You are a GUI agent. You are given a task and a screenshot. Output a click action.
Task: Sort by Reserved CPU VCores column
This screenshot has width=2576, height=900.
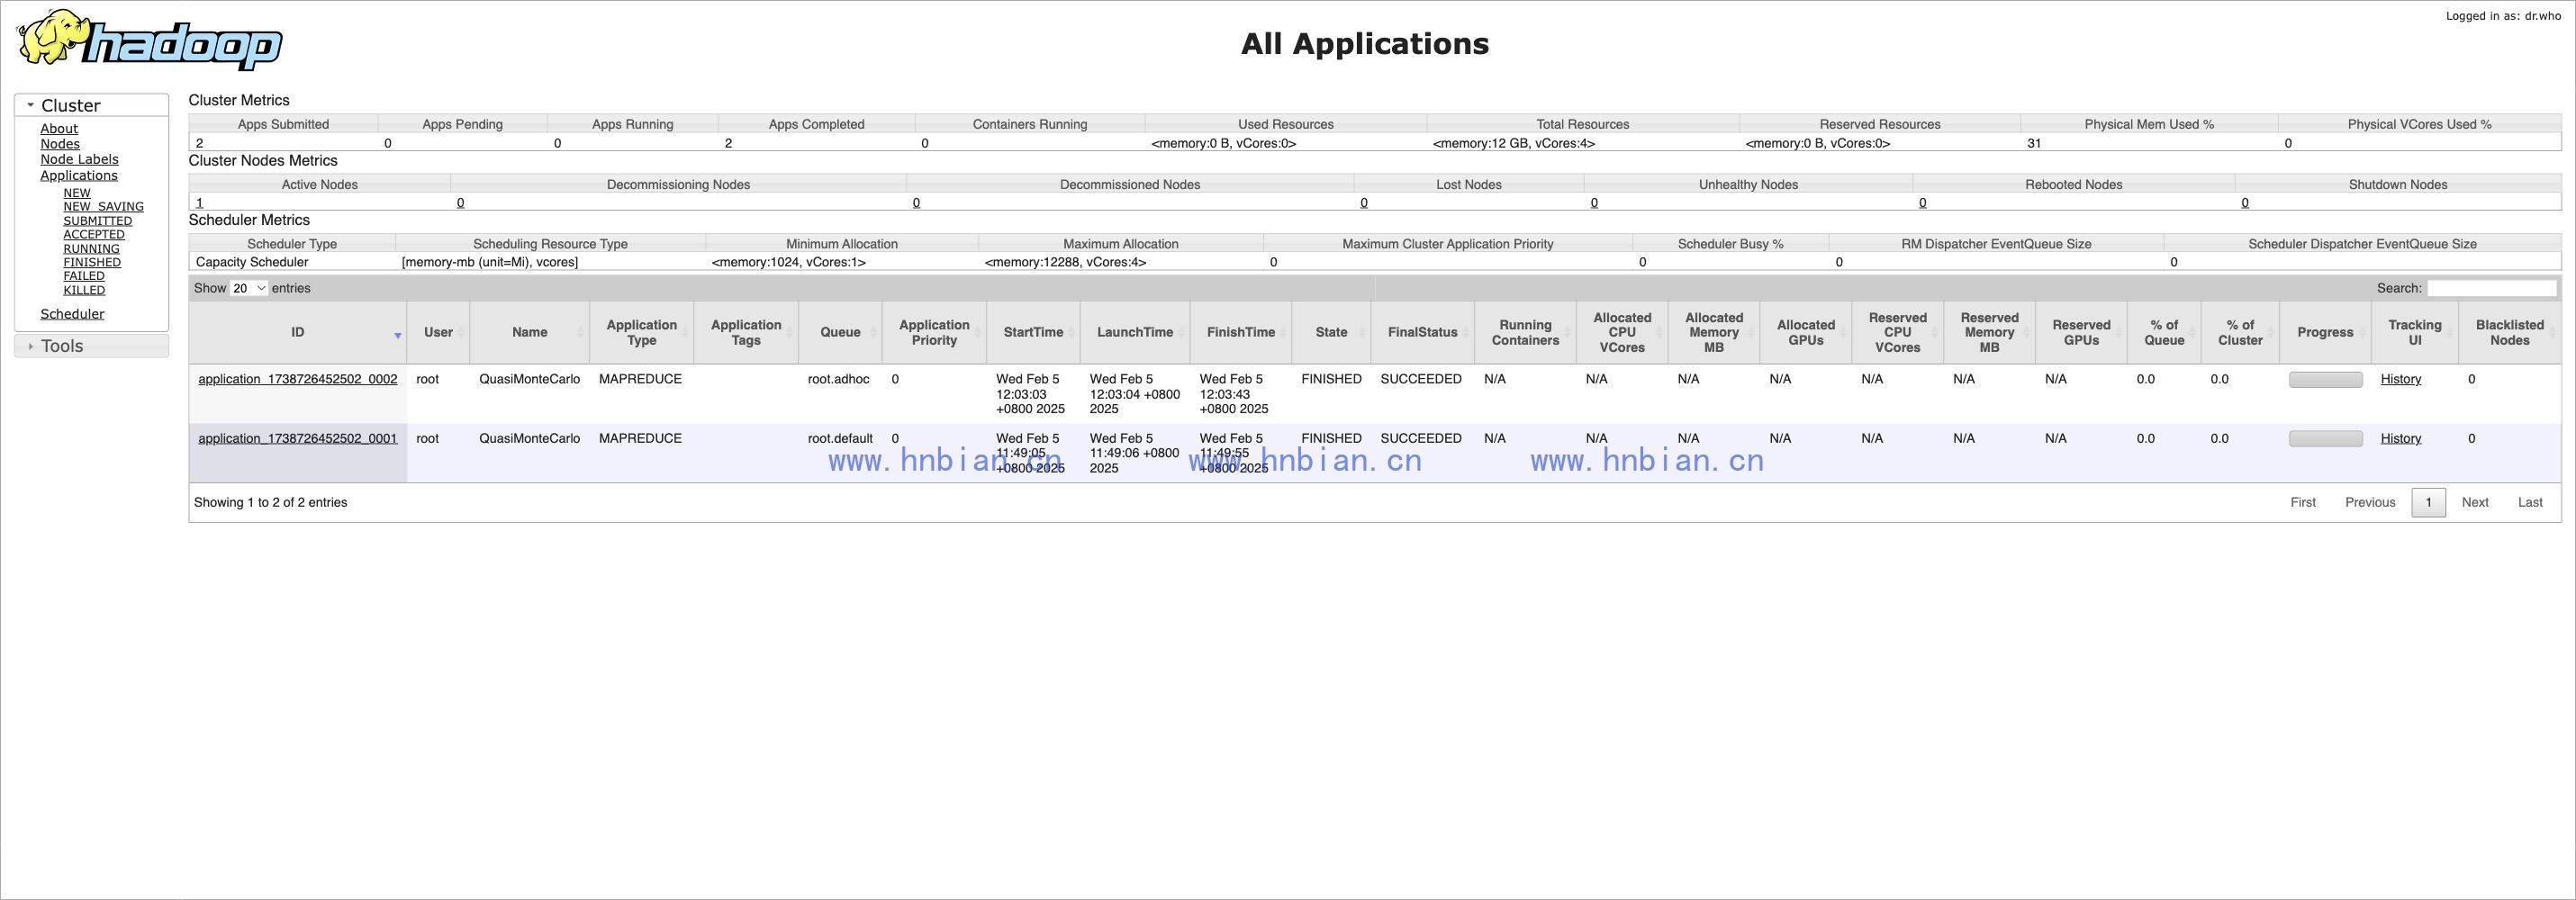coord(1897,332)
